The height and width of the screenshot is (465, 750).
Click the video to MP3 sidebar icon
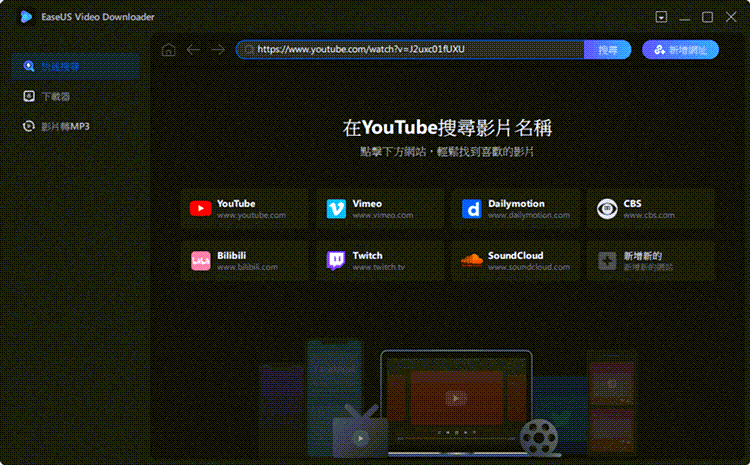coord(29,126)
